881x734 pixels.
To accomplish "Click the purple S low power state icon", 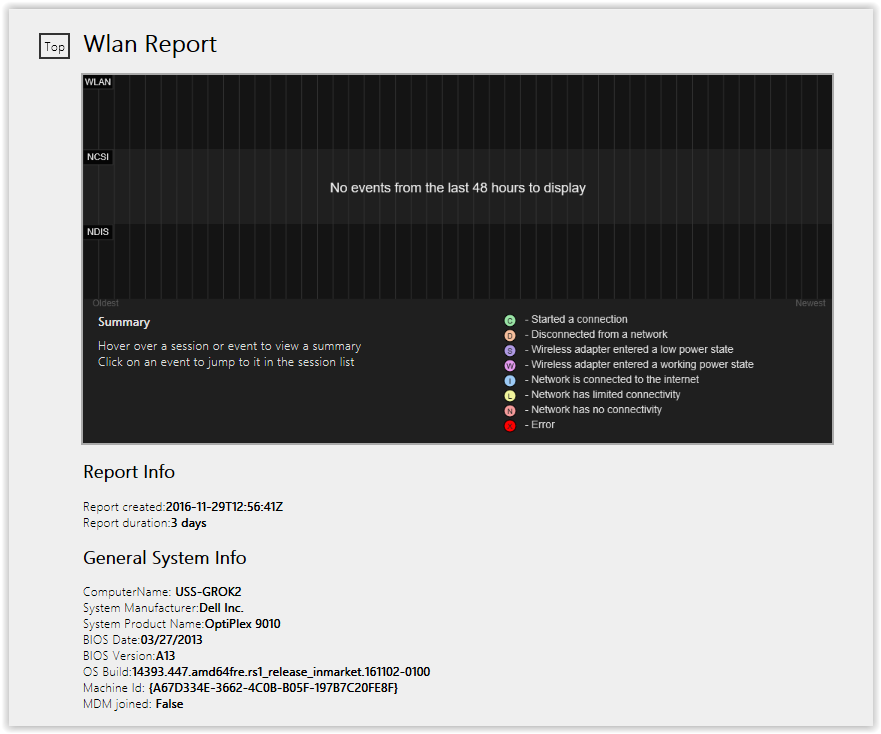I will (x=510, y=351).
